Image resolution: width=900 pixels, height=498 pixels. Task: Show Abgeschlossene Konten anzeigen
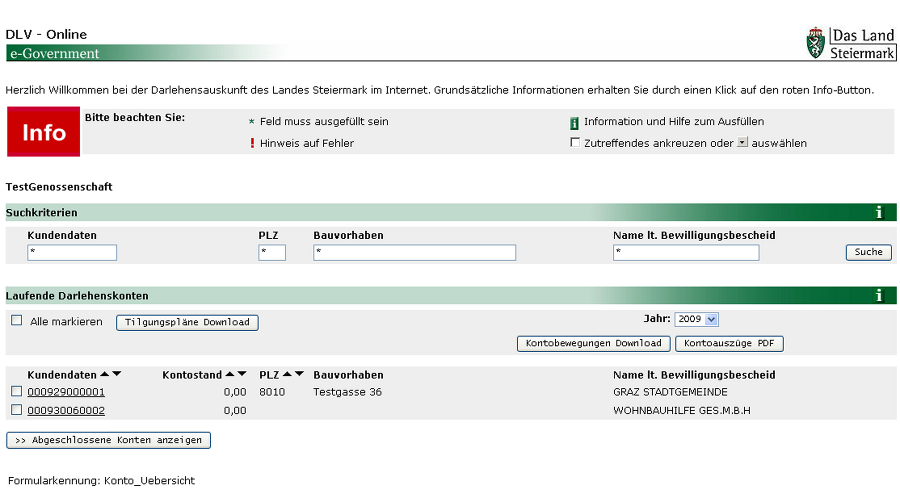click(108, 440)
